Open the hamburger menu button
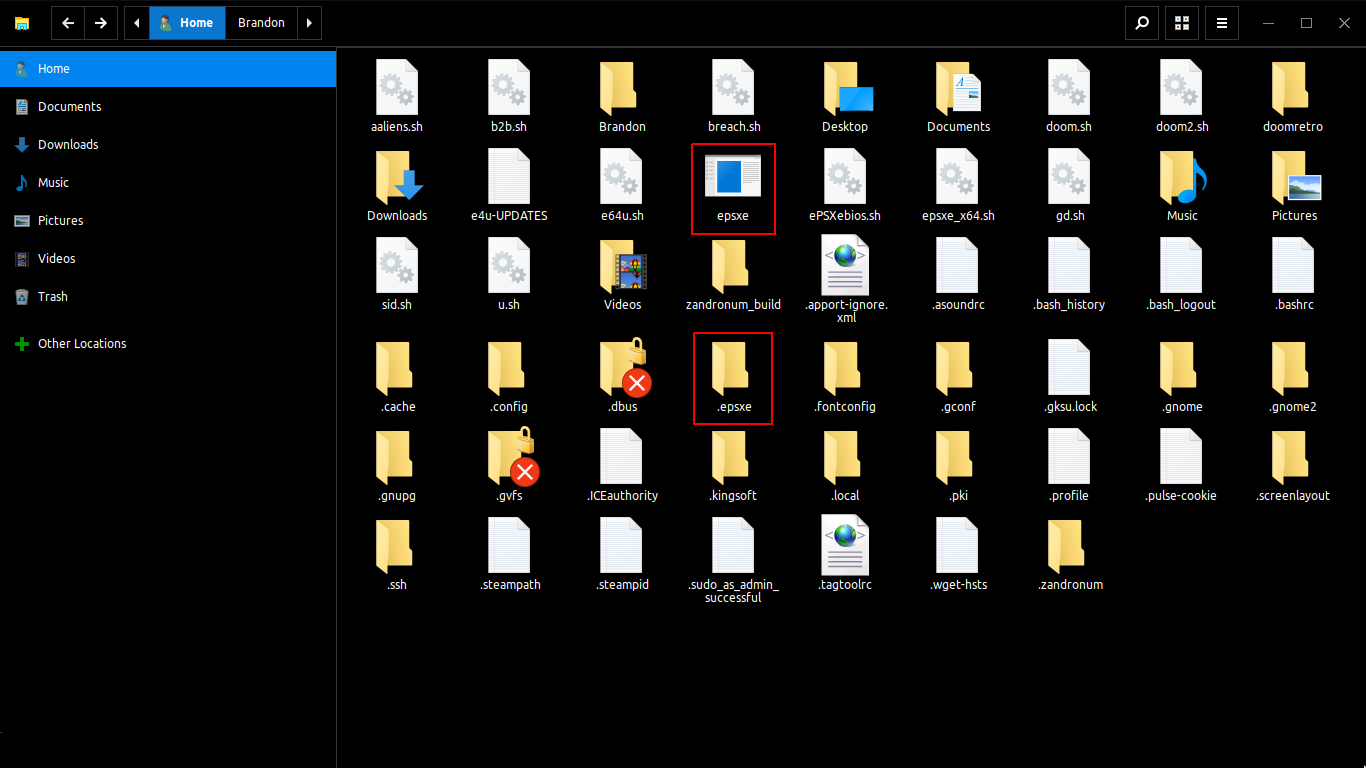Screen dimensions: 1366x768 tap(1222, 22)
